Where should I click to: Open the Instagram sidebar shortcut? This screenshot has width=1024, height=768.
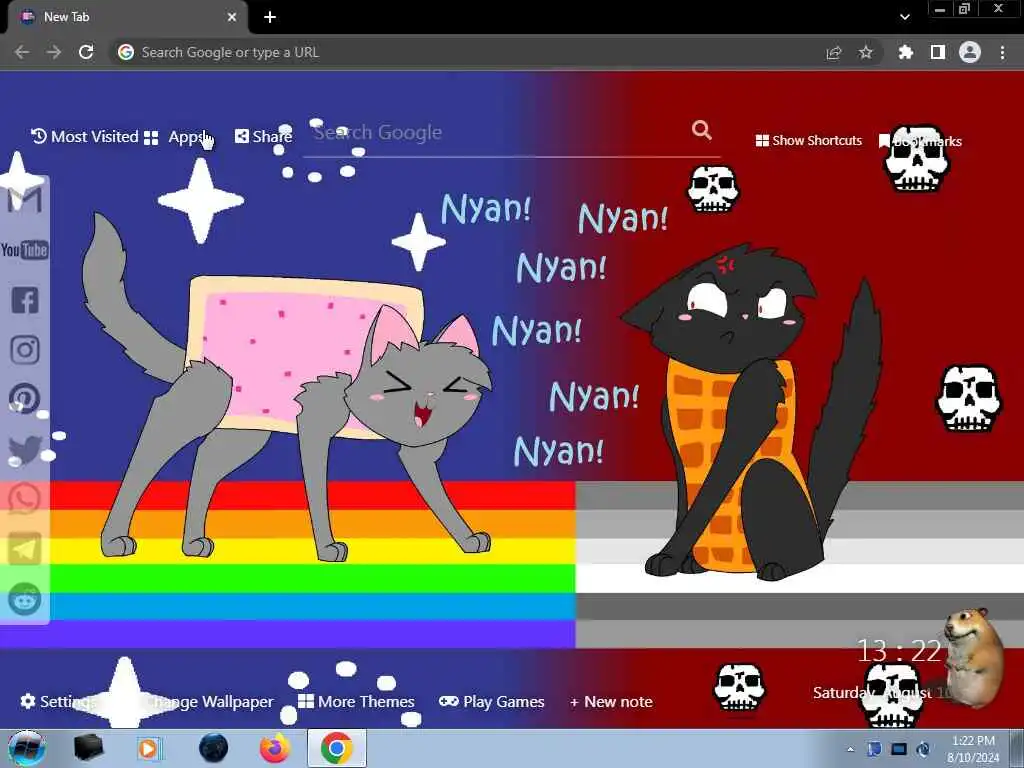[25, 349]
